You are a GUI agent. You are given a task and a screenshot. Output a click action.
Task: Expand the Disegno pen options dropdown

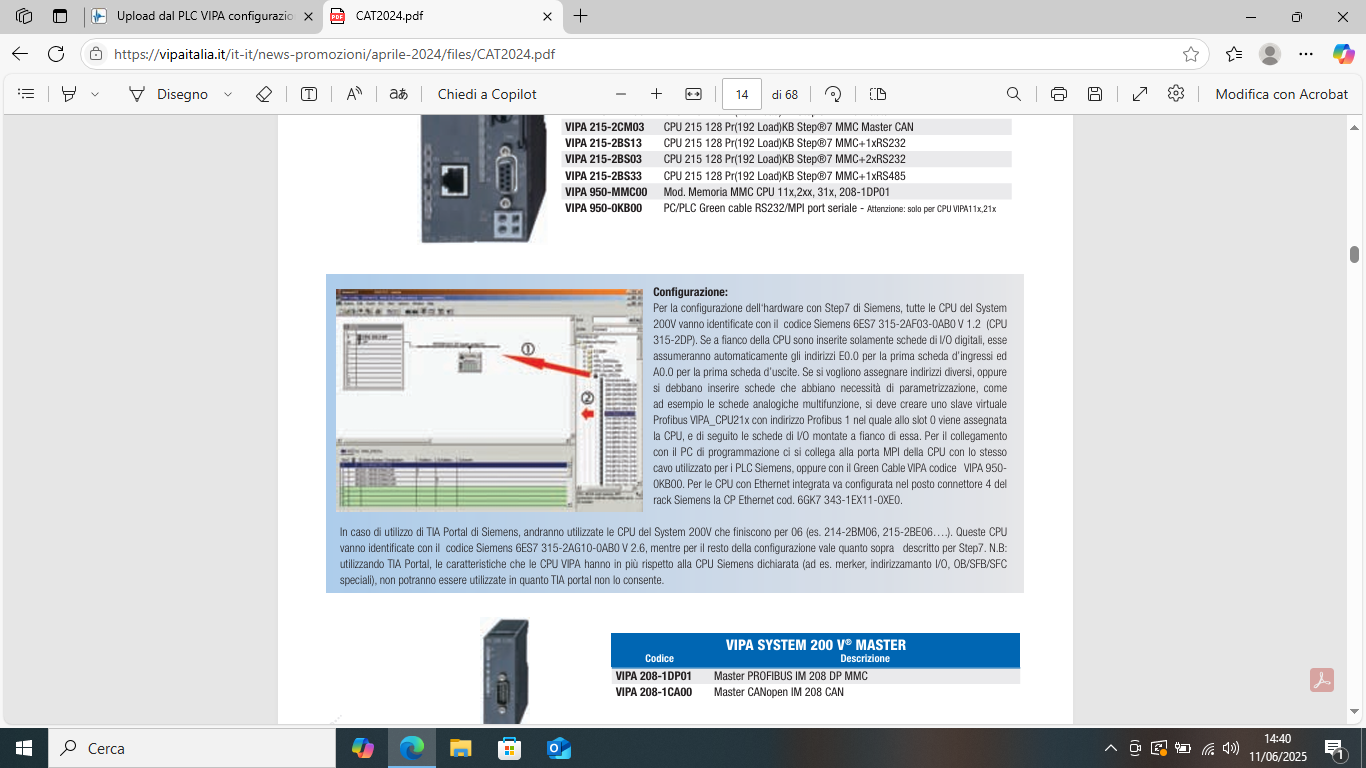point(228,94)
